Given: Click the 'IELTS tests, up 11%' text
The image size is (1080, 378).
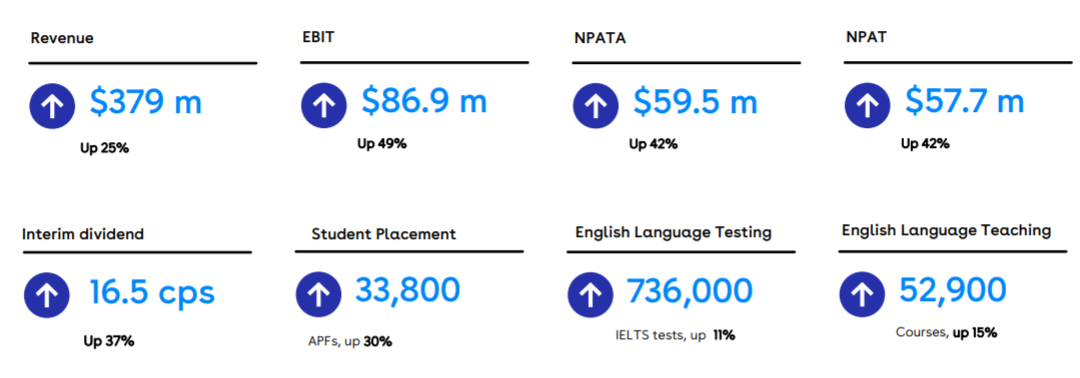Looking at the screenshot, I should (x=675, y=336).
